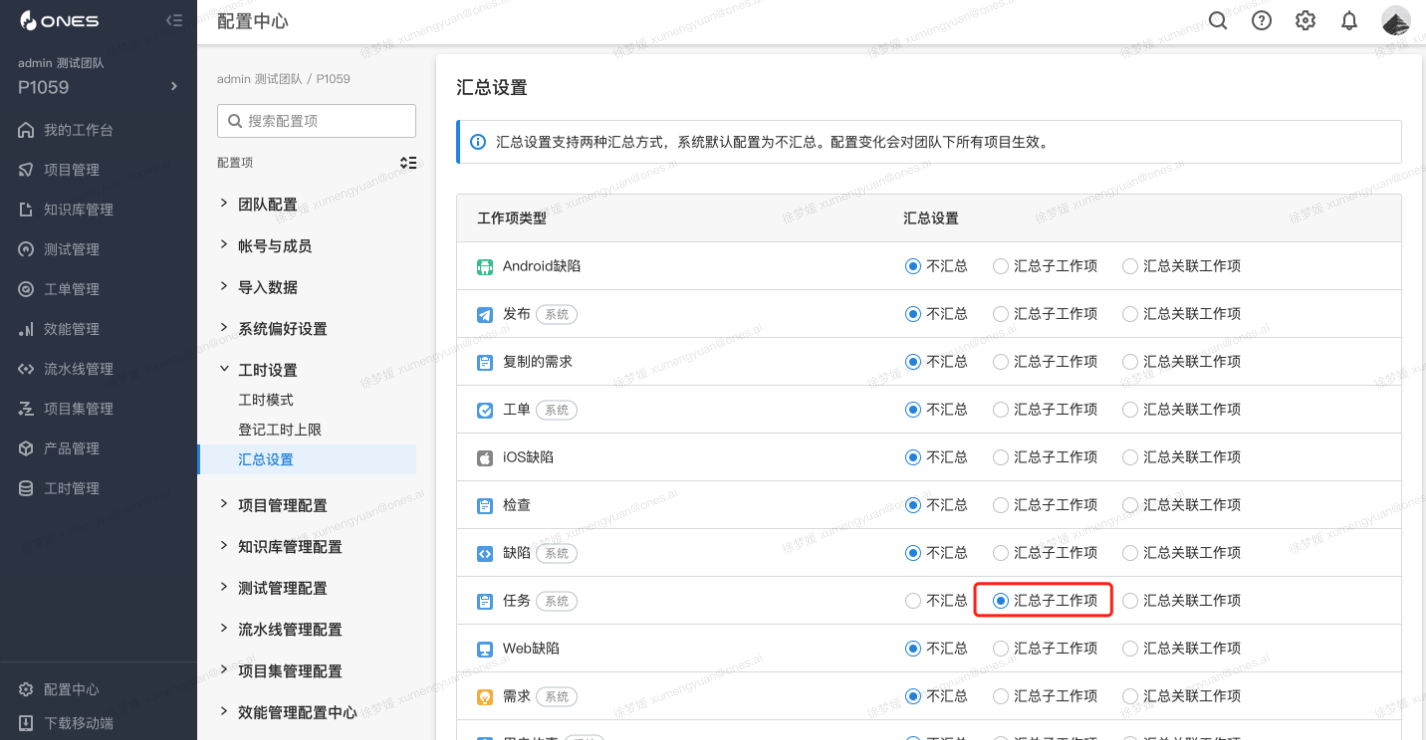
Task: Open the P1059 team switcher arrow
Action: pos(174,86)
